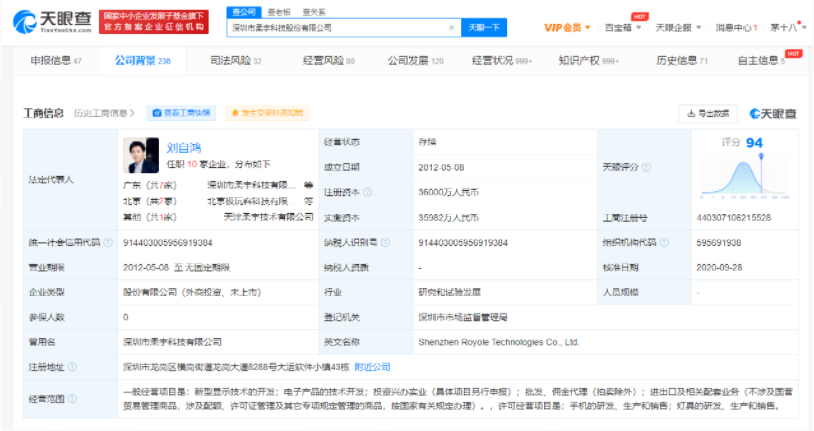Screen dimensions: 814x431
Task: Click the paid-in capital 35982万人民币
Action: [449, 218]
